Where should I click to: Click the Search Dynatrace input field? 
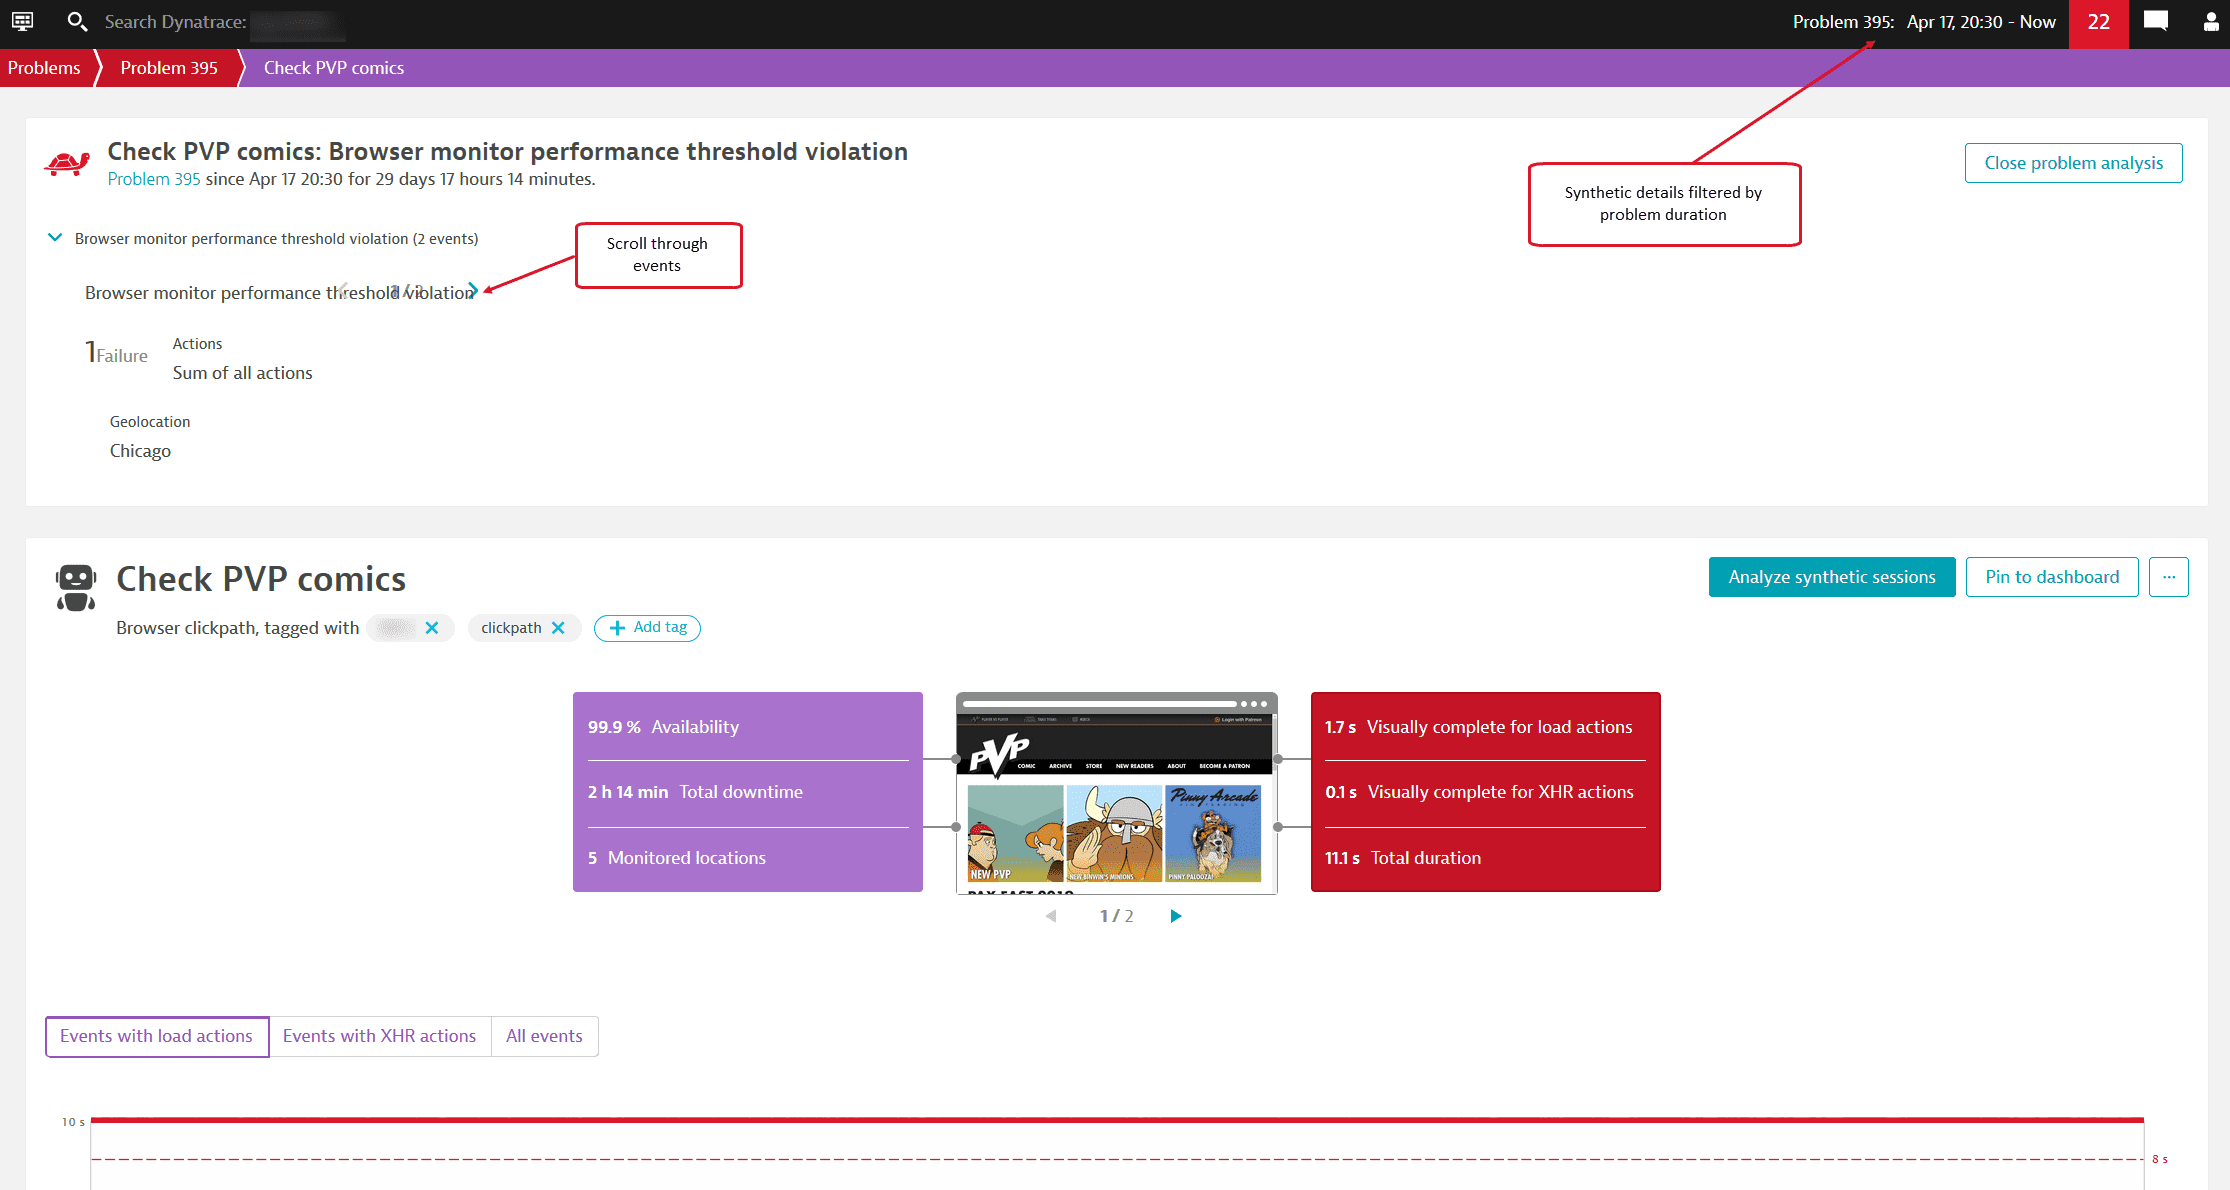pos(225,22)
